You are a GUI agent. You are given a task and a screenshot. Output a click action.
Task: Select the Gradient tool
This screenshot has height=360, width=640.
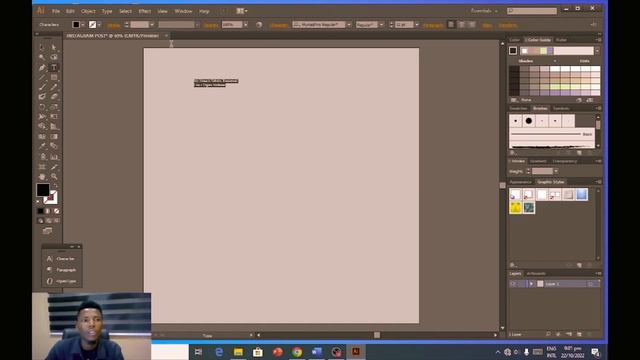point(54,137)
